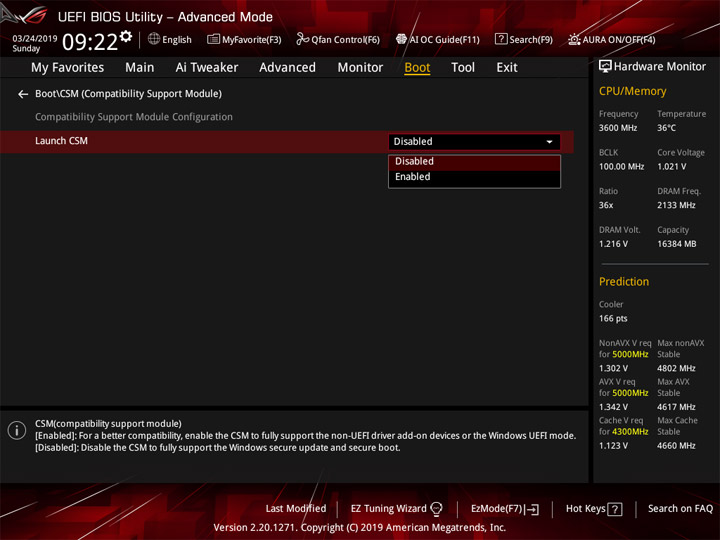Click the 09:22 clock
Screen dimensions: 720x540
90,42
